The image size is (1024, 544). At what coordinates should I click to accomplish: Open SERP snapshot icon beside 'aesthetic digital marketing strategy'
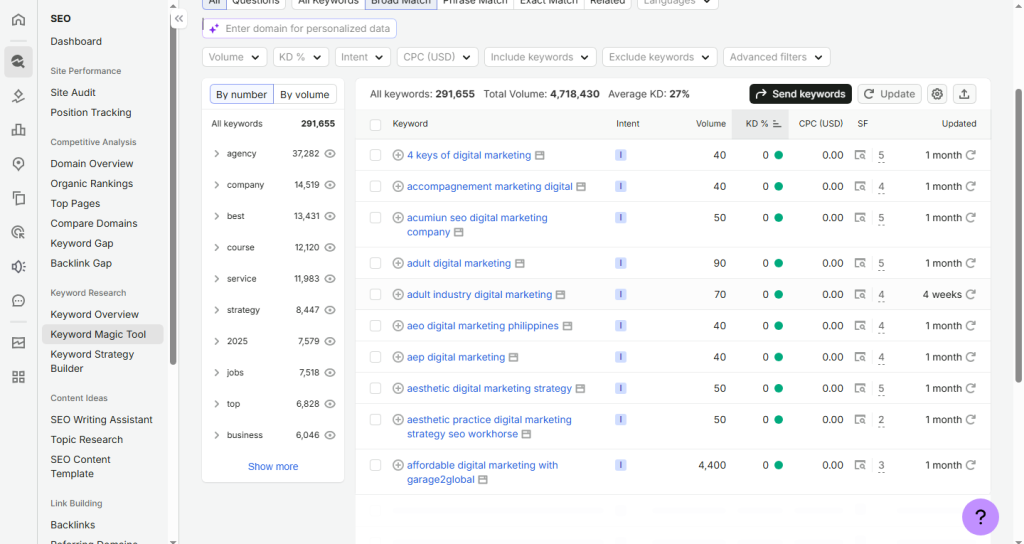point(581,389)
